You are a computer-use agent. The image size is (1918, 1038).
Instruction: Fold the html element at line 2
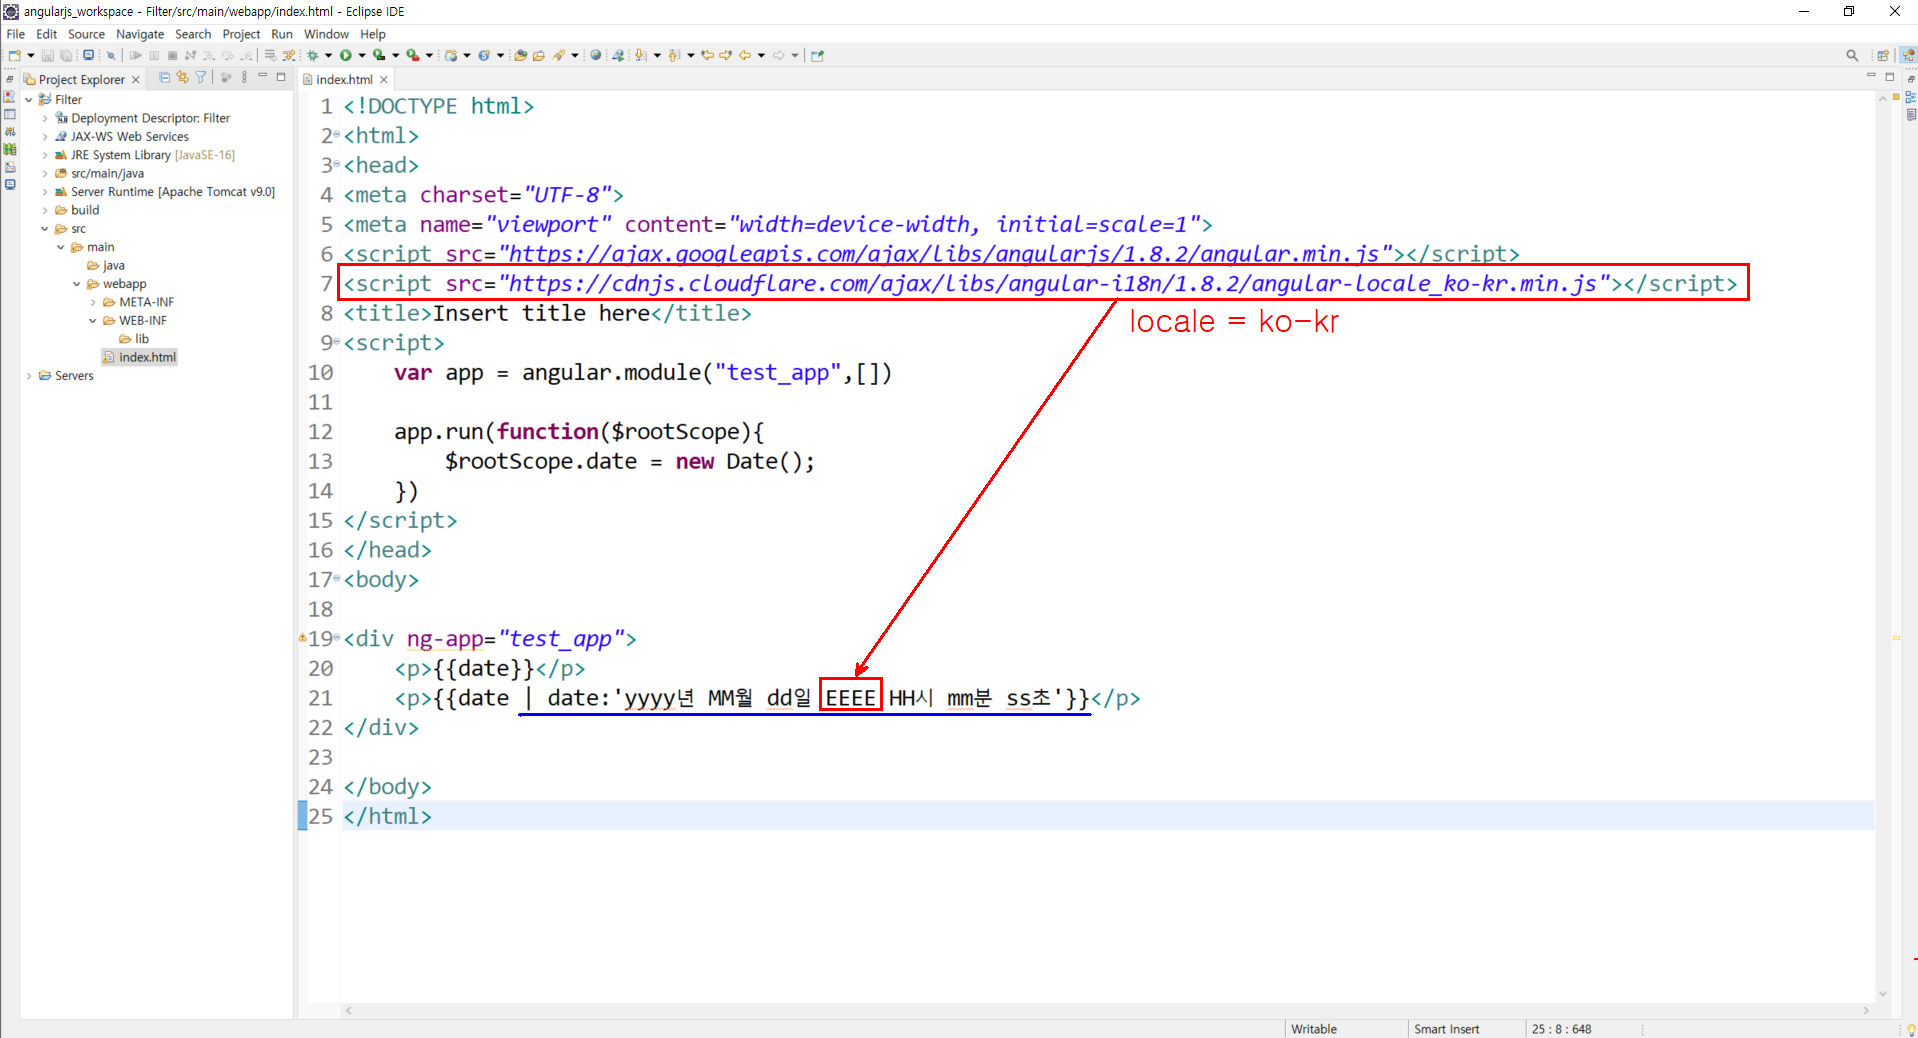(337, 135)
